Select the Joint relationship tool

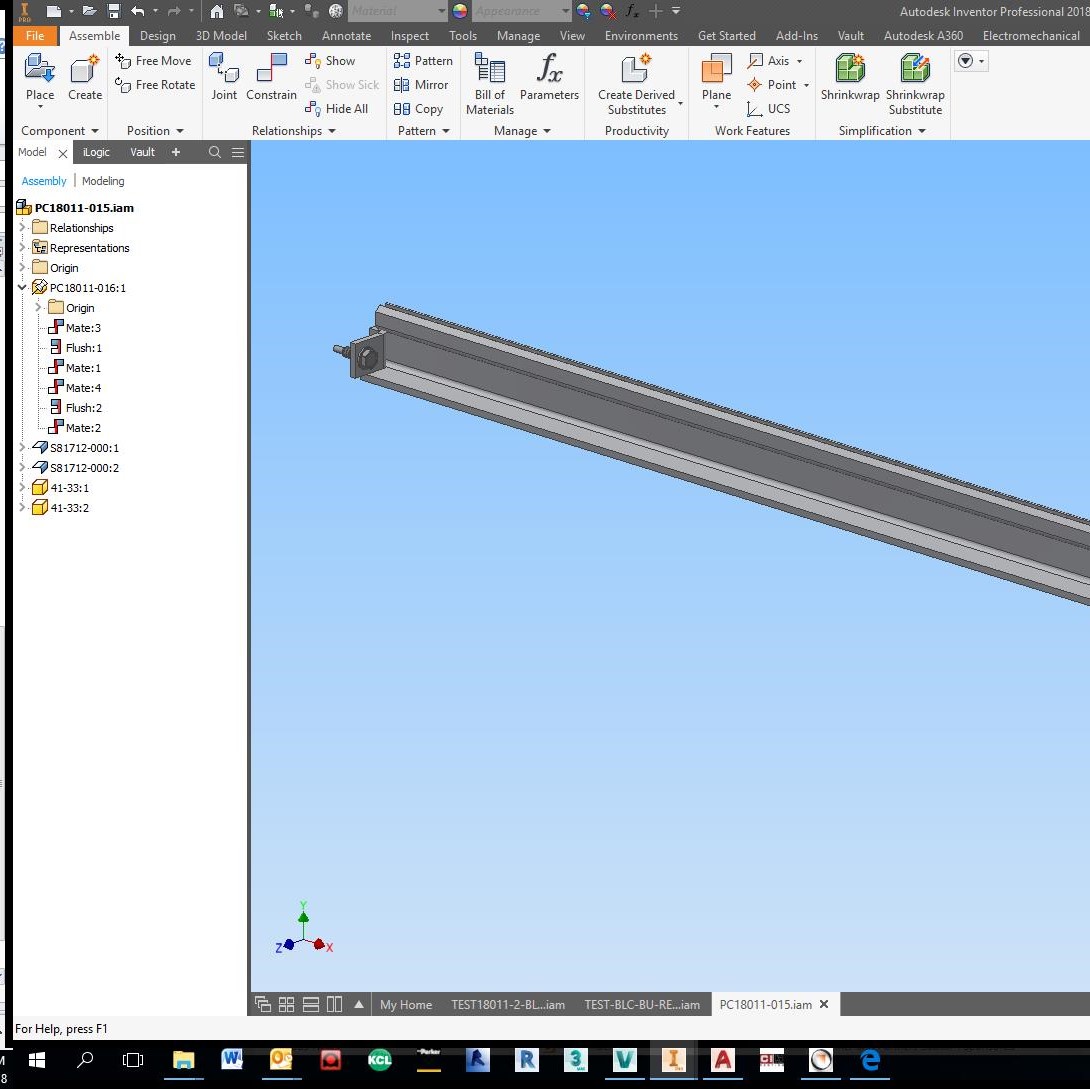[x=224, y=77]
